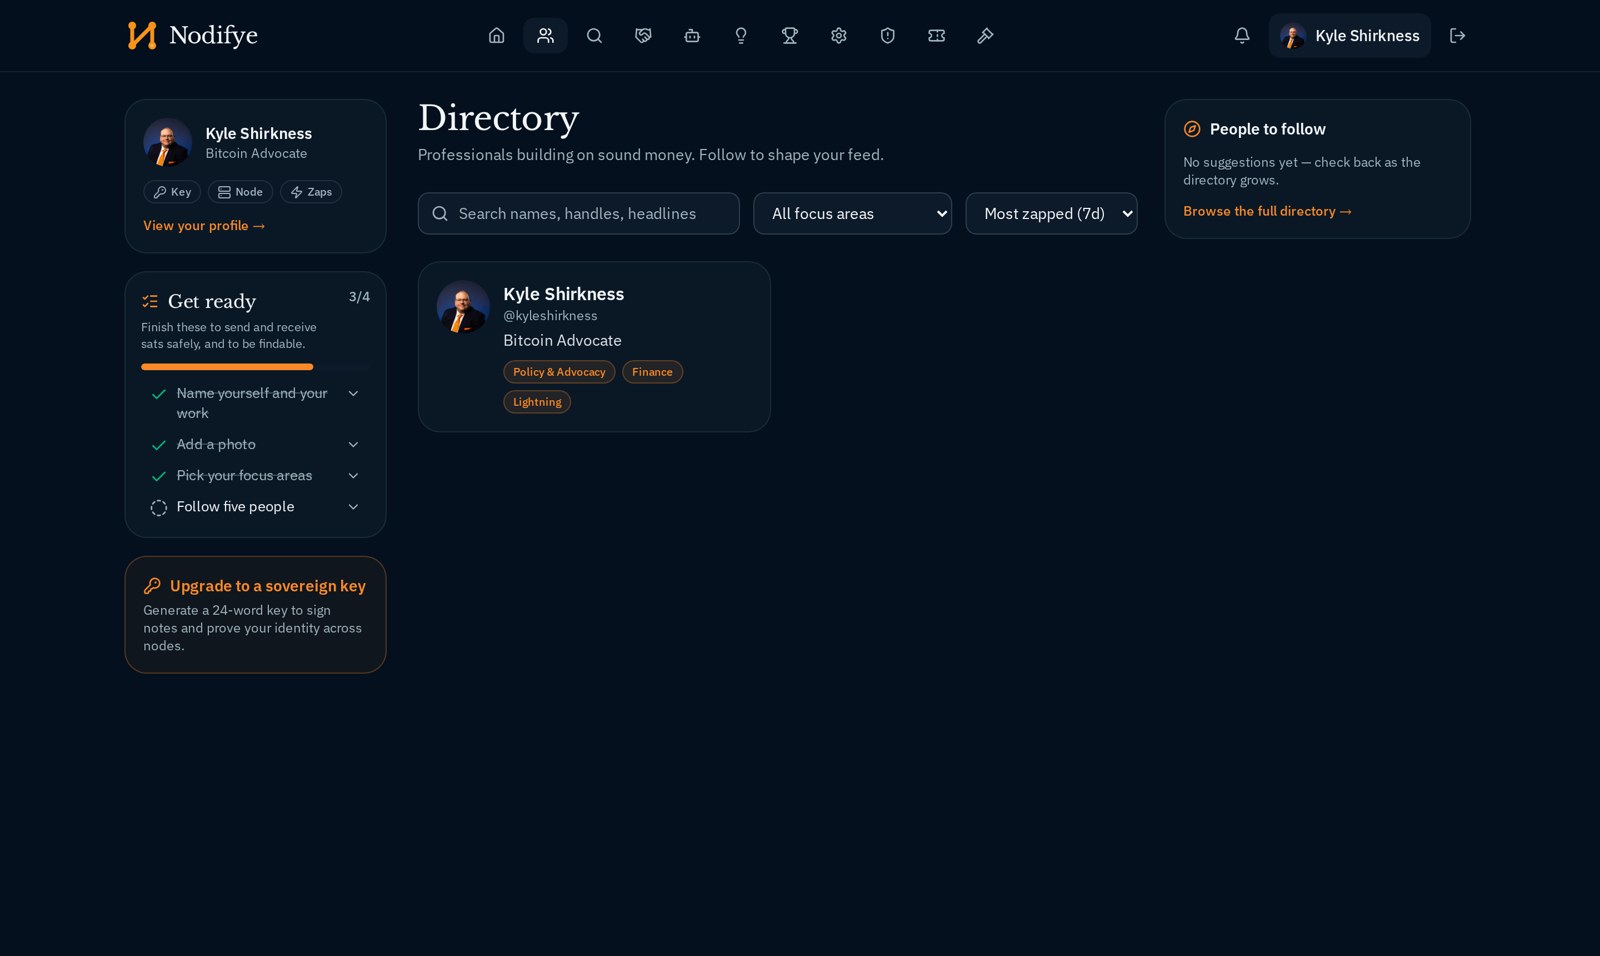Click checkmark for Name yourself and your work

(158, 394)
